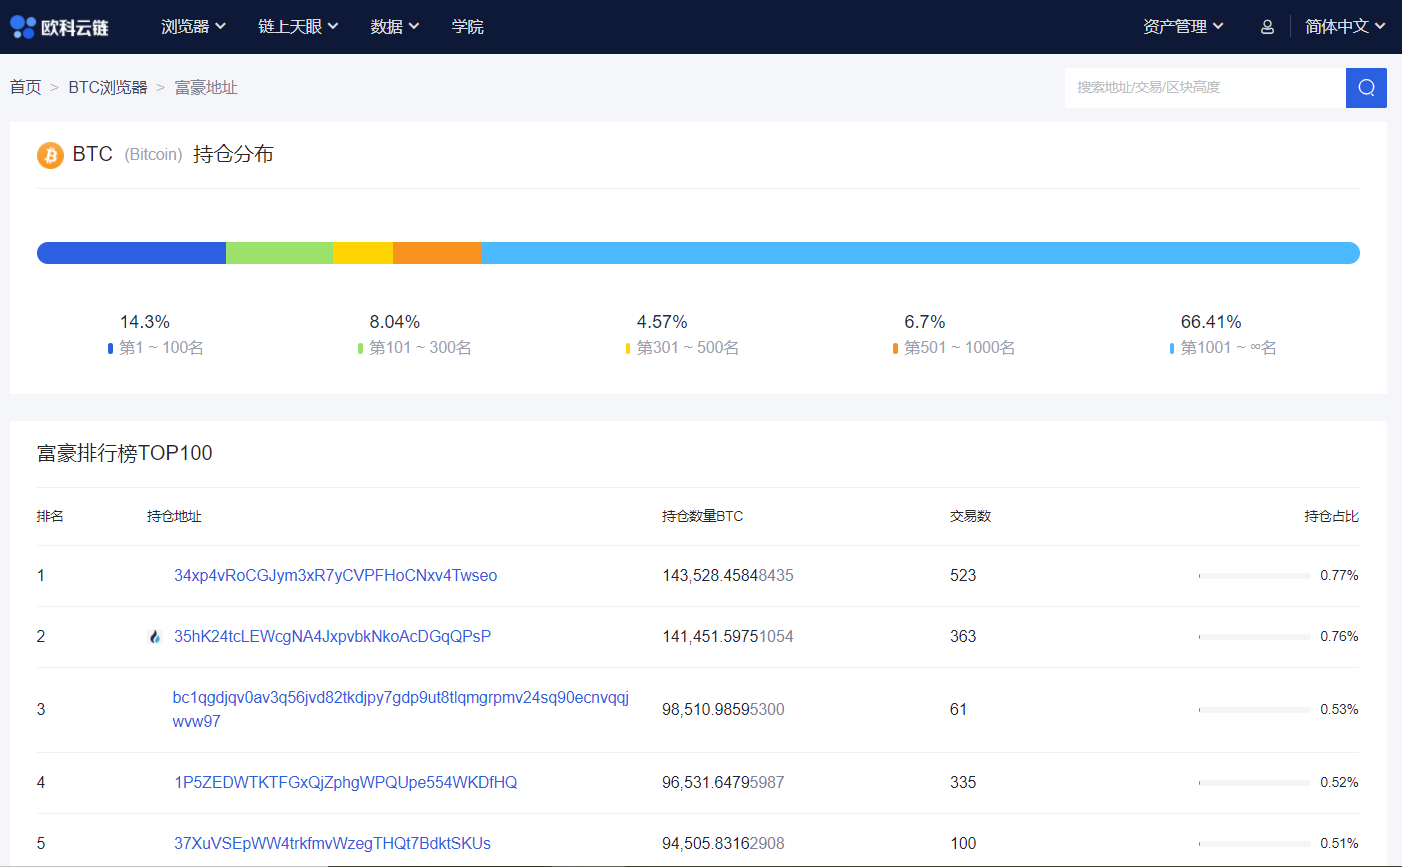This screenshot has height=867, width=1402.
Task: Open the 链上天眼 dropdown
Action: 298,27
